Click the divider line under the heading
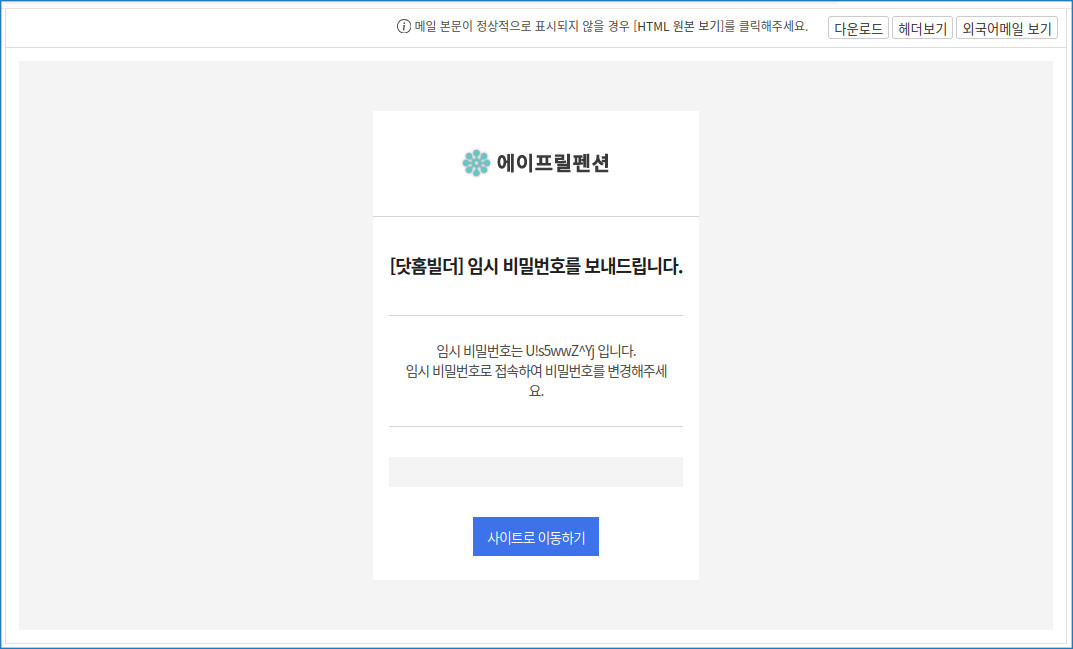Viewport: 1073px width, 649px height. click(x=535, y=315)
